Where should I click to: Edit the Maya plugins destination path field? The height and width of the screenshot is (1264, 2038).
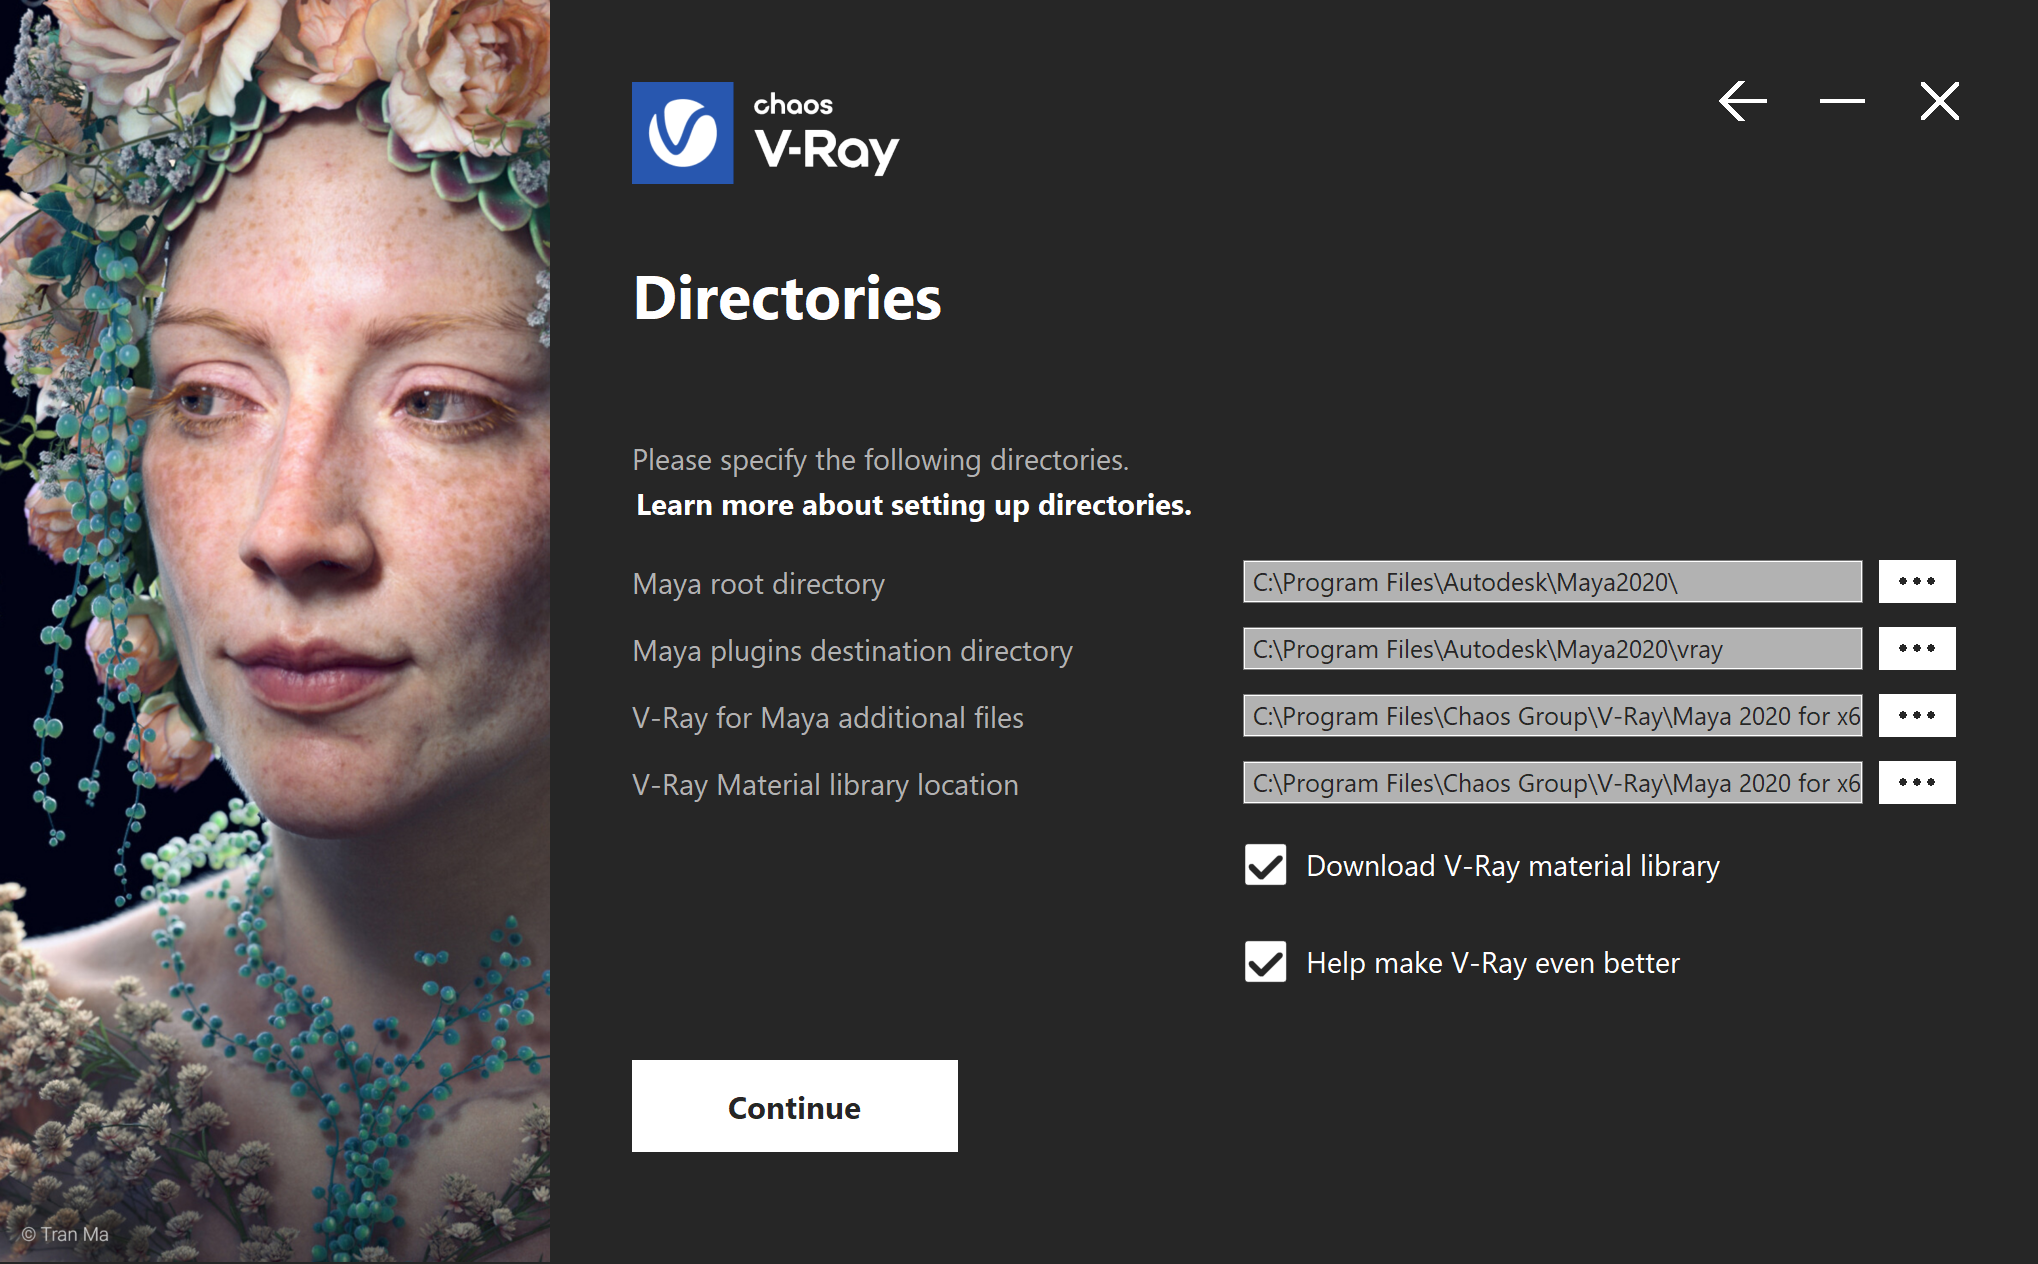[1552, 649]
